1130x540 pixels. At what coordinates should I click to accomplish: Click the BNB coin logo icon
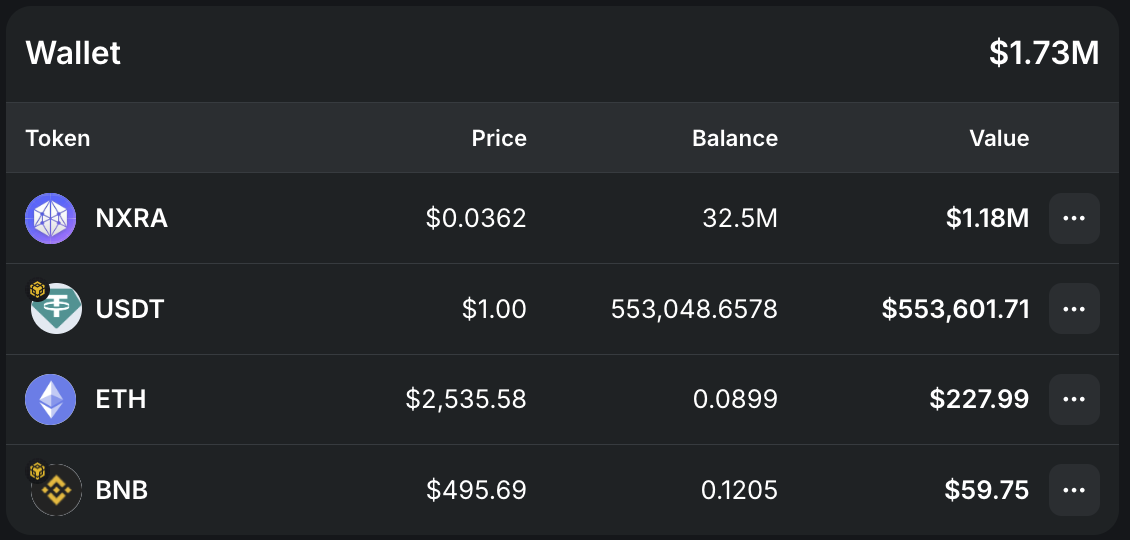point(56,490)
